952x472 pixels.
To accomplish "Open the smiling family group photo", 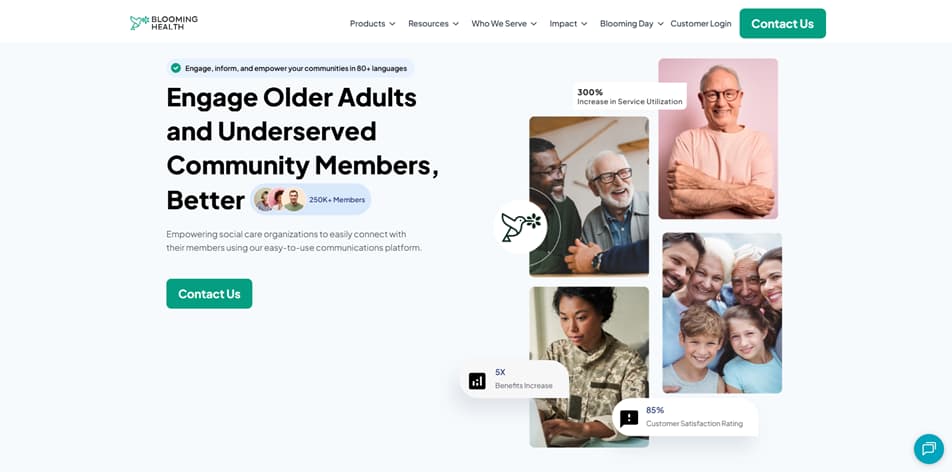I will [x=722, y=313].
